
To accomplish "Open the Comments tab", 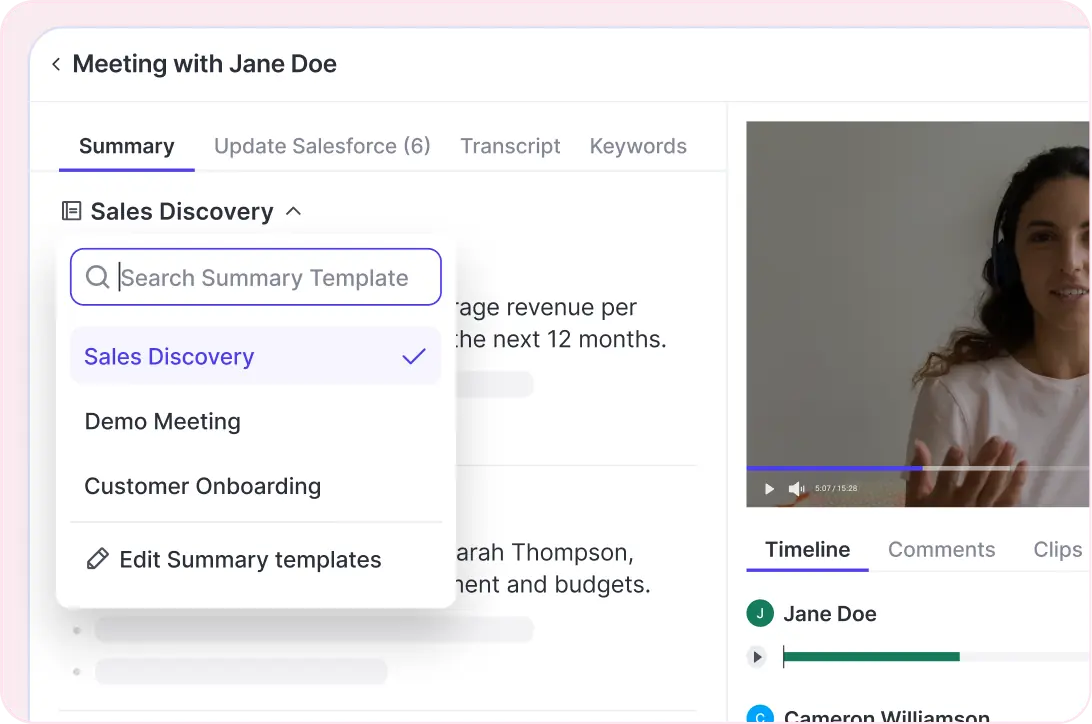I will point(941,550).
